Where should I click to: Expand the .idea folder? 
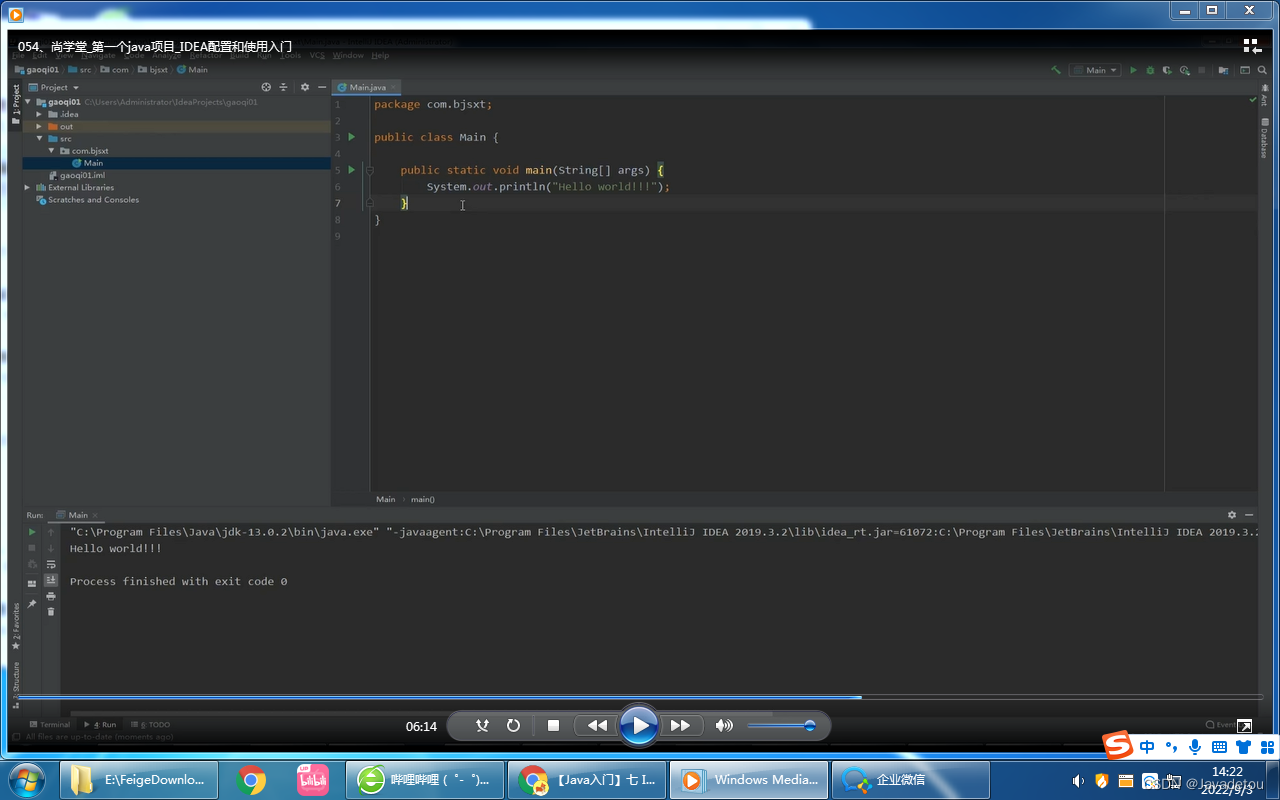(x=39, y=114)
